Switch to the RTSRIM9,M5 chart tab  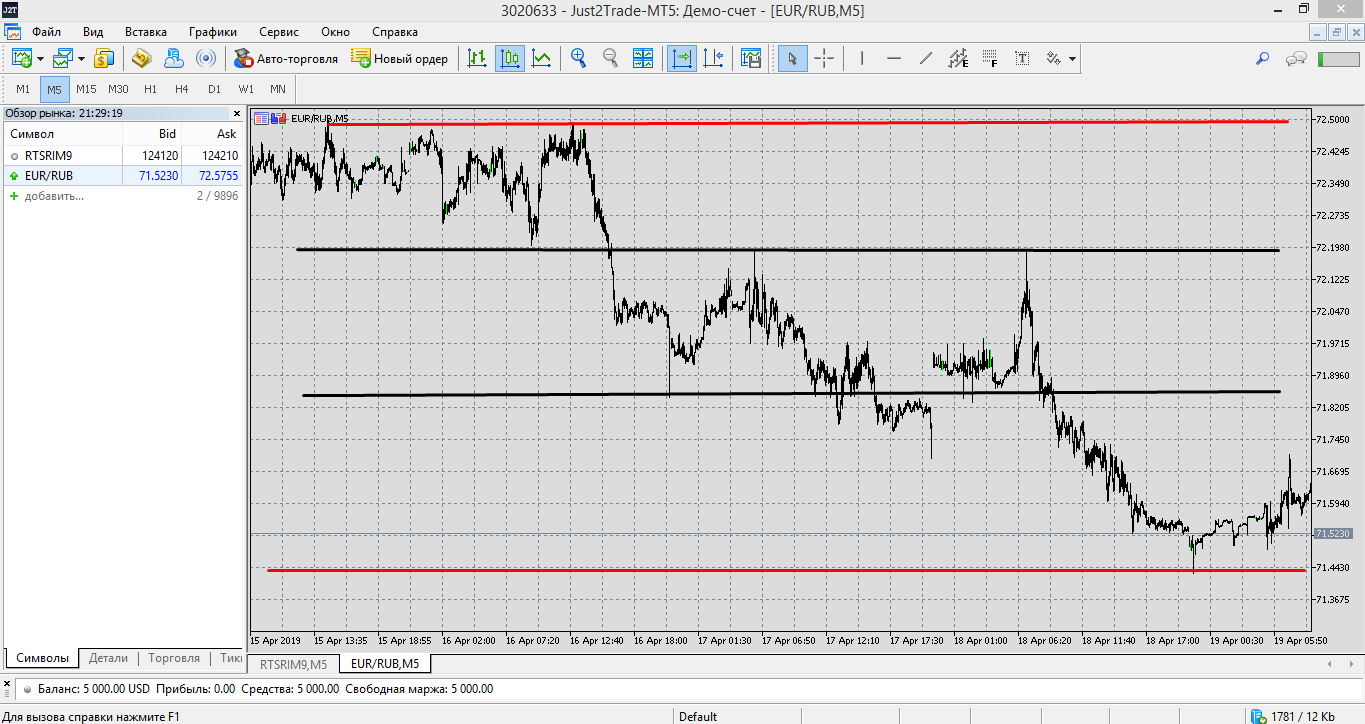point(293,663)
